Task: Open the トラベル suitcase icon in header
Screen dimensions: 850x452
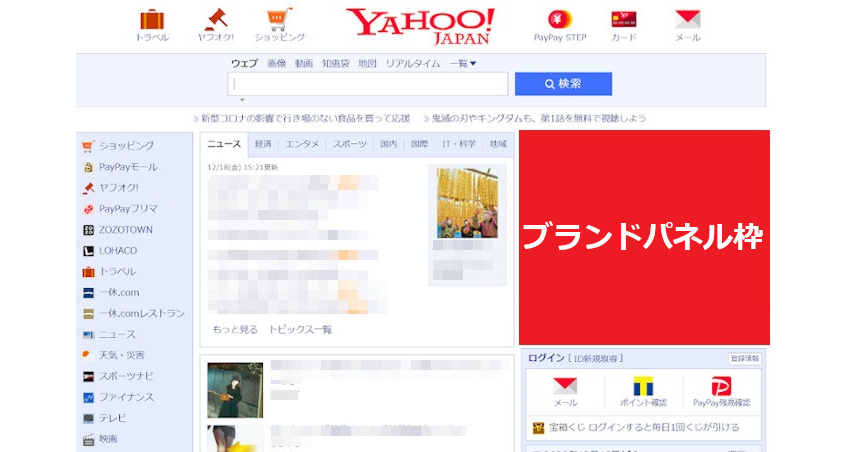Action: click(152, 20)
